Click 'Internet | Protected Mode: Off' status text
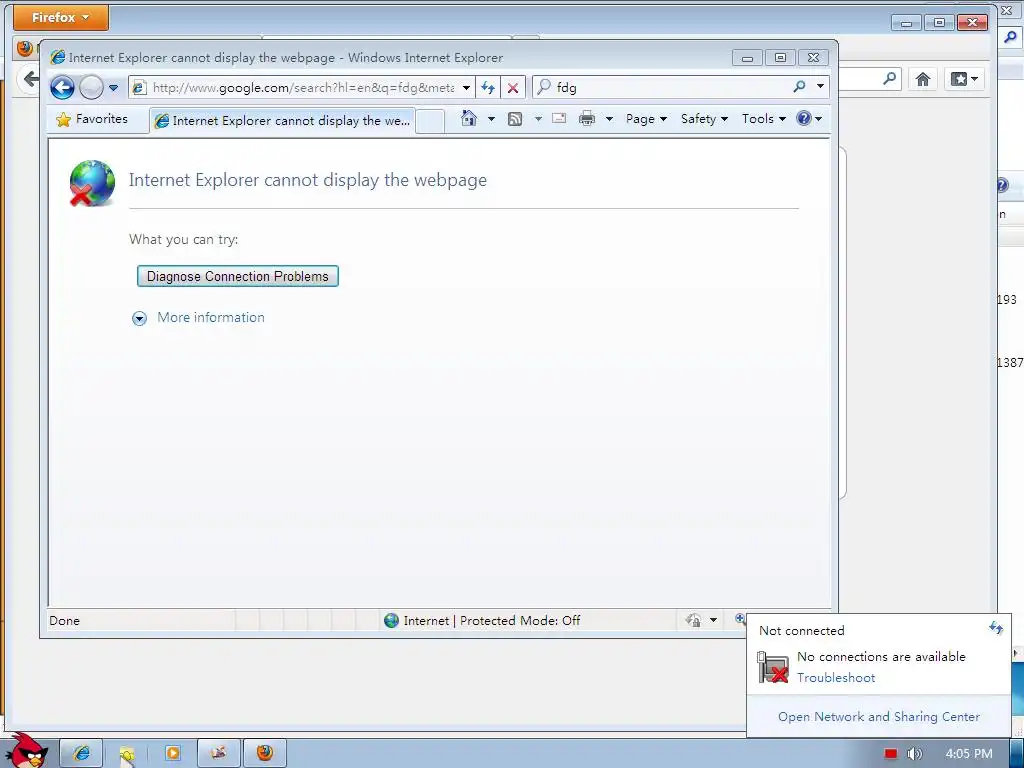 pyautogui.click(x=492, y=620)
